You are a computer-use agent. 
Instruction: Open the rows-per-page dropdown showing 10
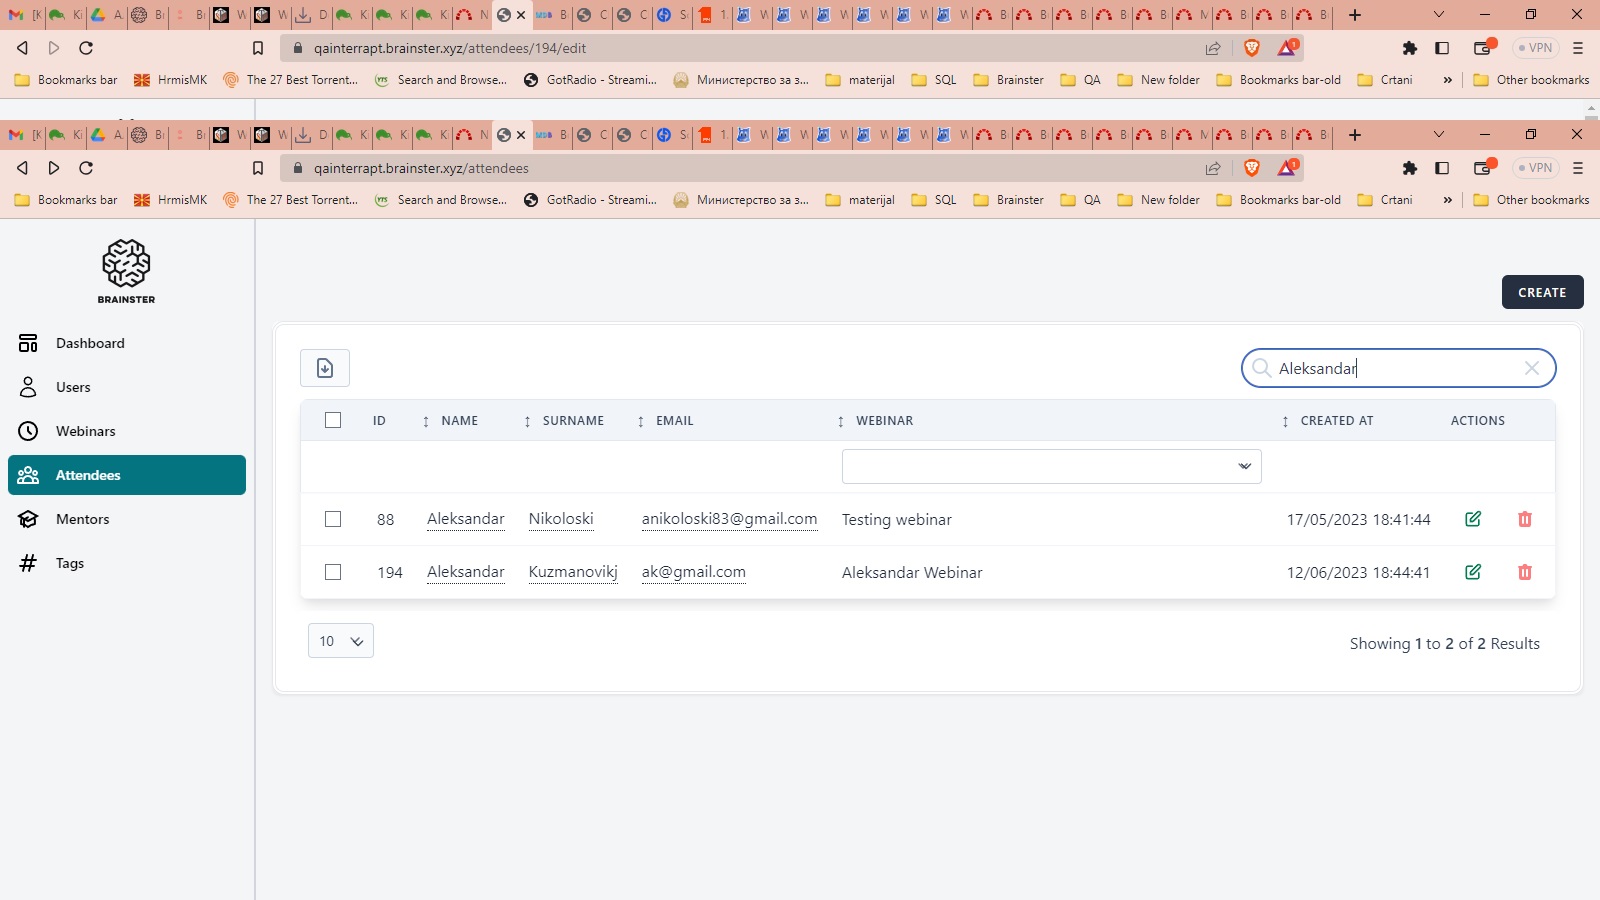pyautogui.click(x=341, y=641)
